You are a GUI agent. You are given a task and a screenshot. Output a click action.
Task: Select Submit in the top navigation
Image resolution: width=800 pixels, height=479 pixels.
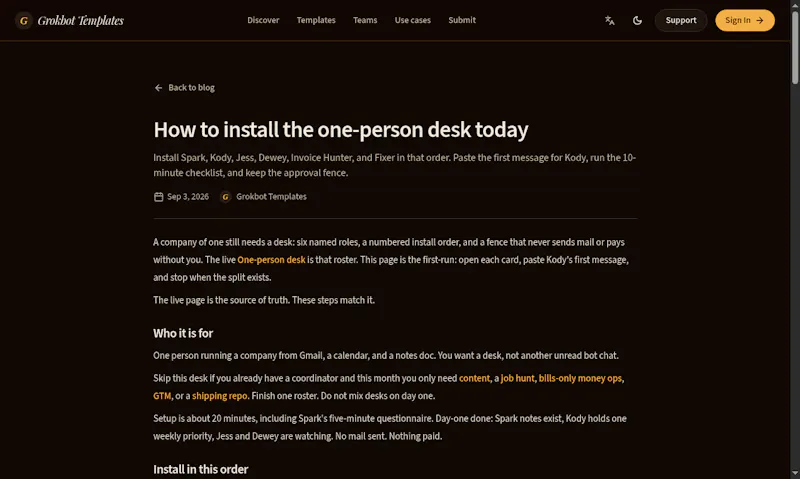(462, 20)
